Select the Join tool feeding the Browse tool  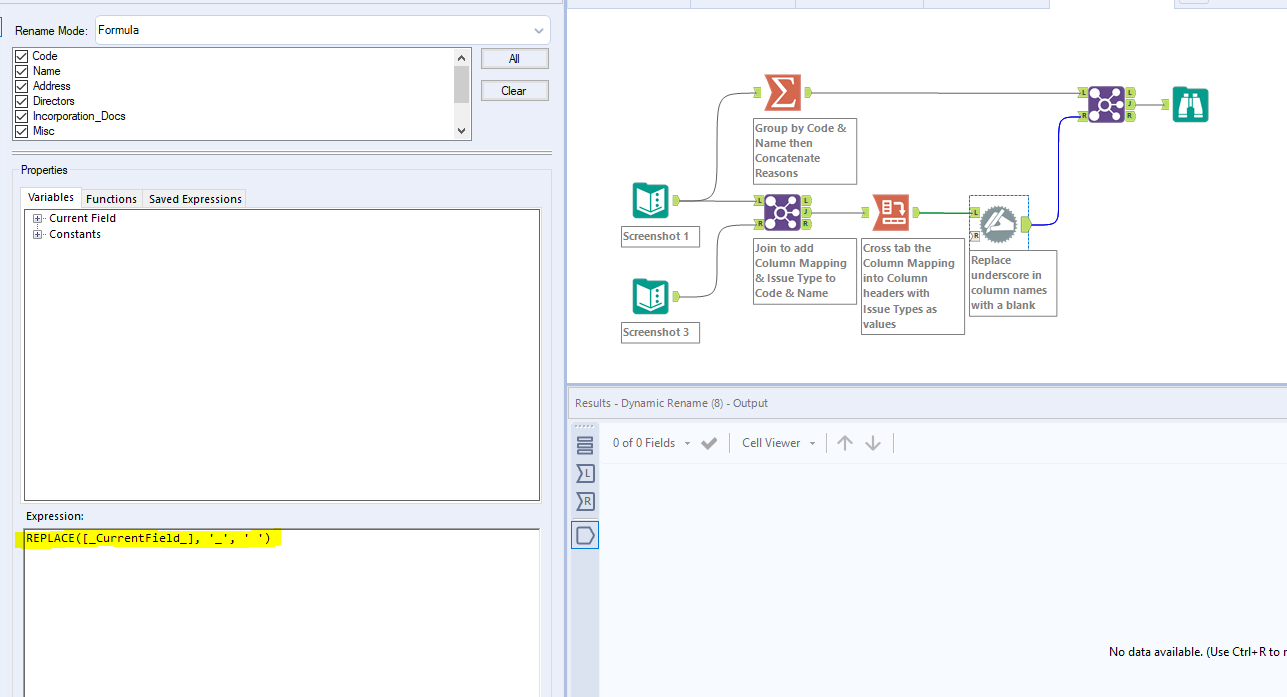point(1108,103)
